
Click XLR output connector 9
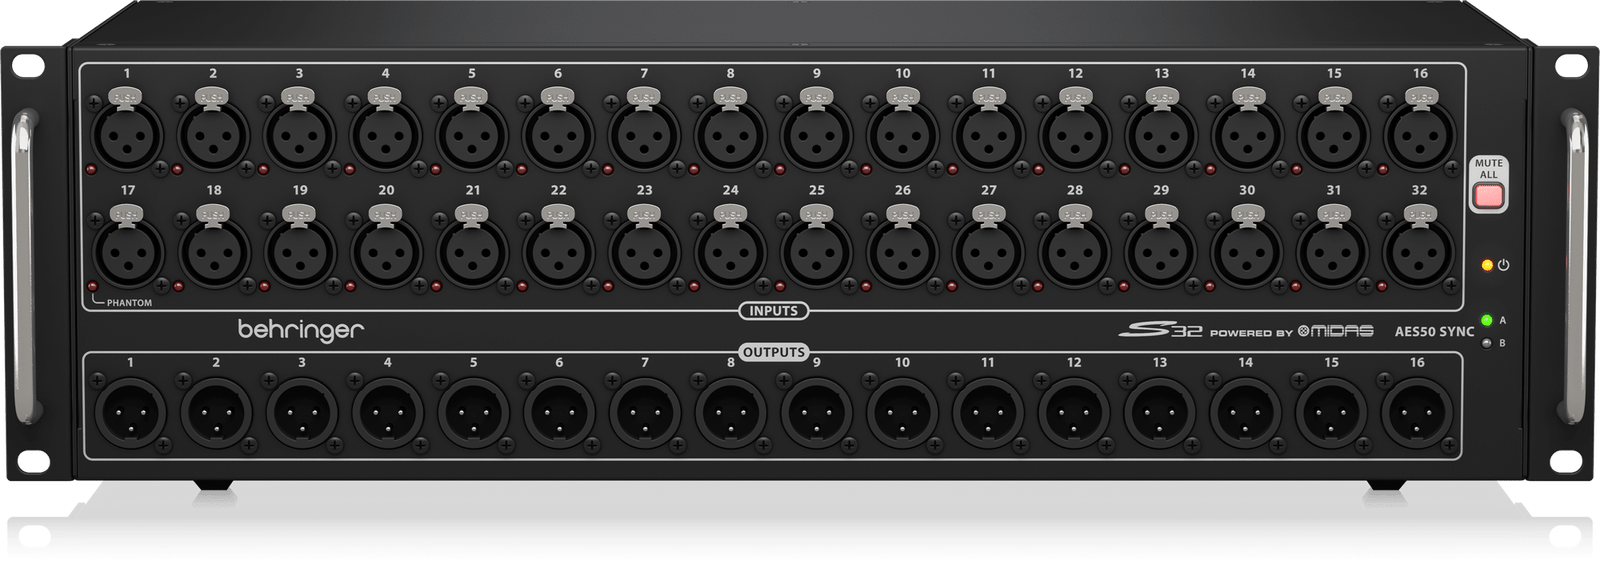(817, 413)
